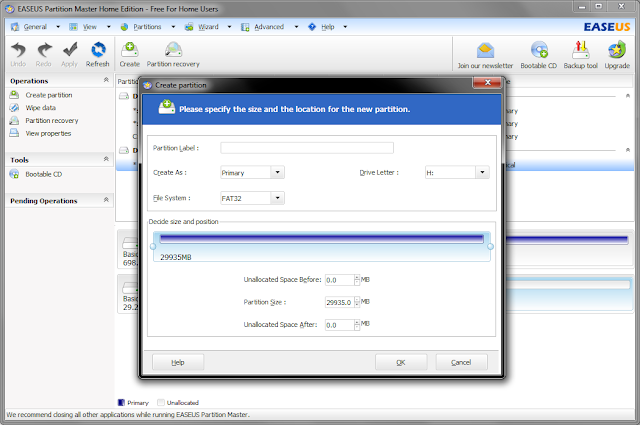Open the View menu
Image resolution: width=640 pixels, height=425 pixels.
click(90, 27)
